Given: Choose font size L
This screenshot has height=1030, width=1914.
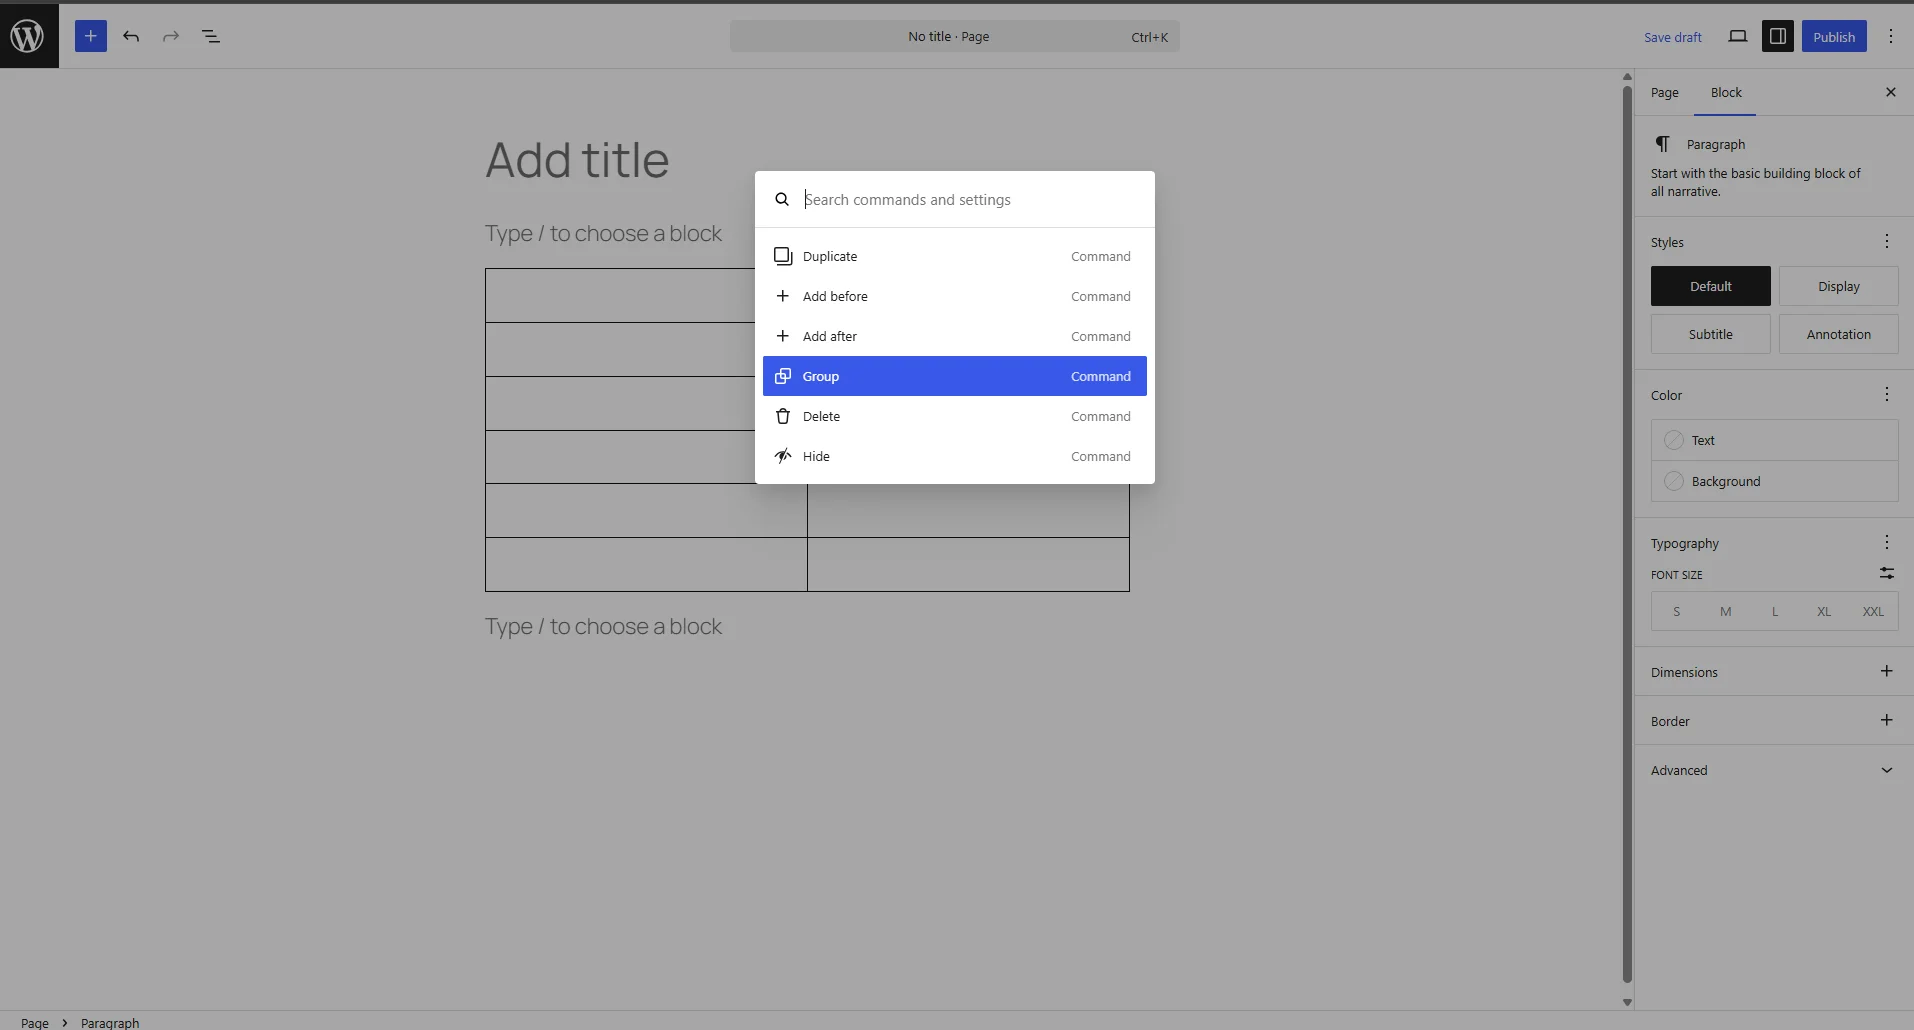Looking at the screenshot, I should pos(1775,611).
